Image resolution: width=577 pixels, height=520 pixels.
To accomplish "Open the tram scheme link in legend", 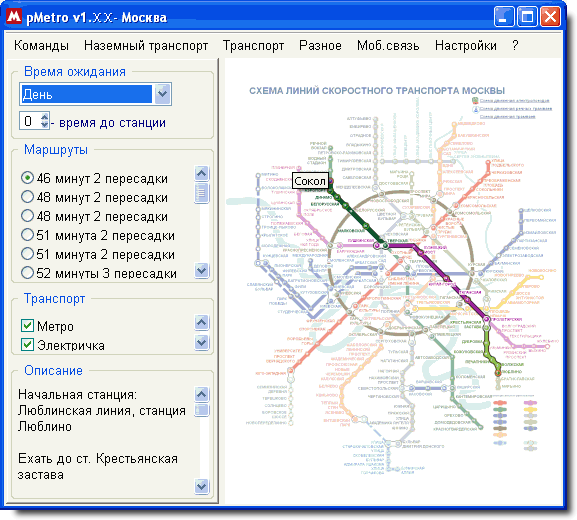I will [x=507, y=117].
